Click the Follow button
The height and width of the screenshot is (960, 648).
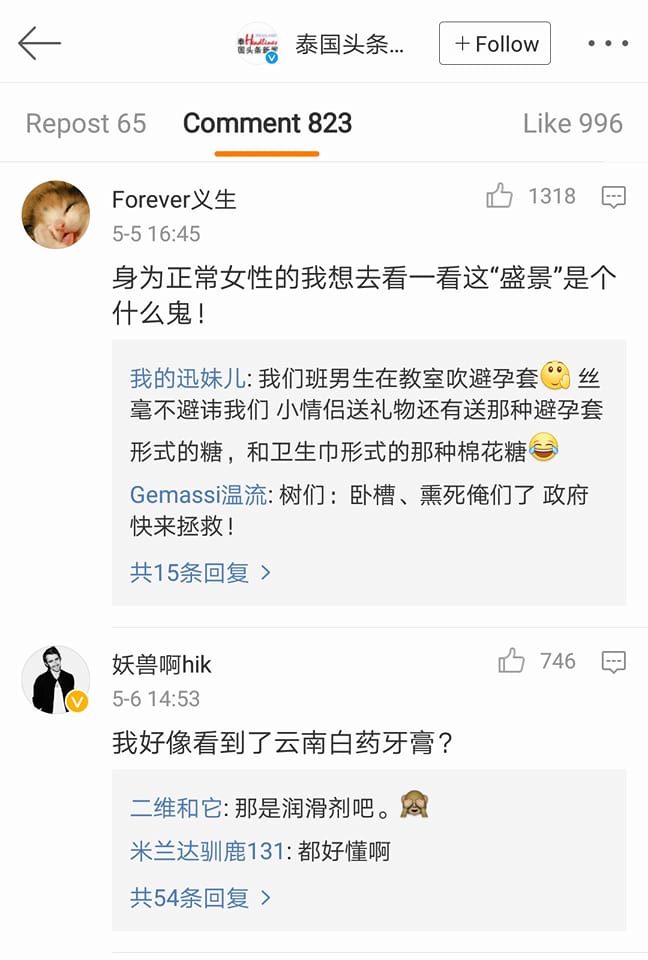pyautogui.click(x=495, y=44)
